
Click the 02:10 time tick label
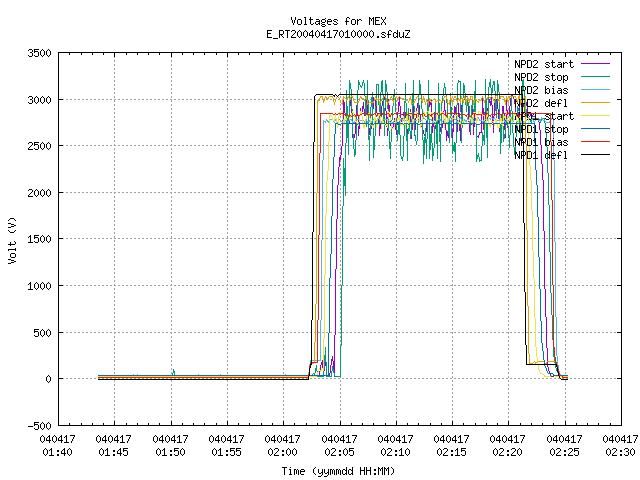(395, 452)
